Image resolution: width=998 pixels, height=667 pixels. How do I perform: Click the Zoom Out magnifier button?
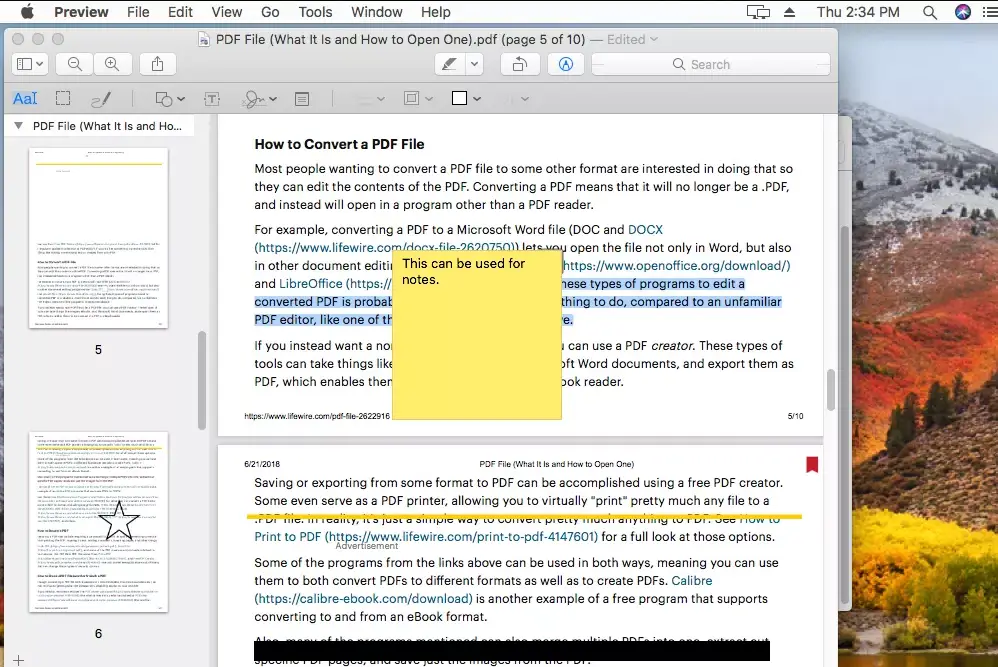(75, 64)
